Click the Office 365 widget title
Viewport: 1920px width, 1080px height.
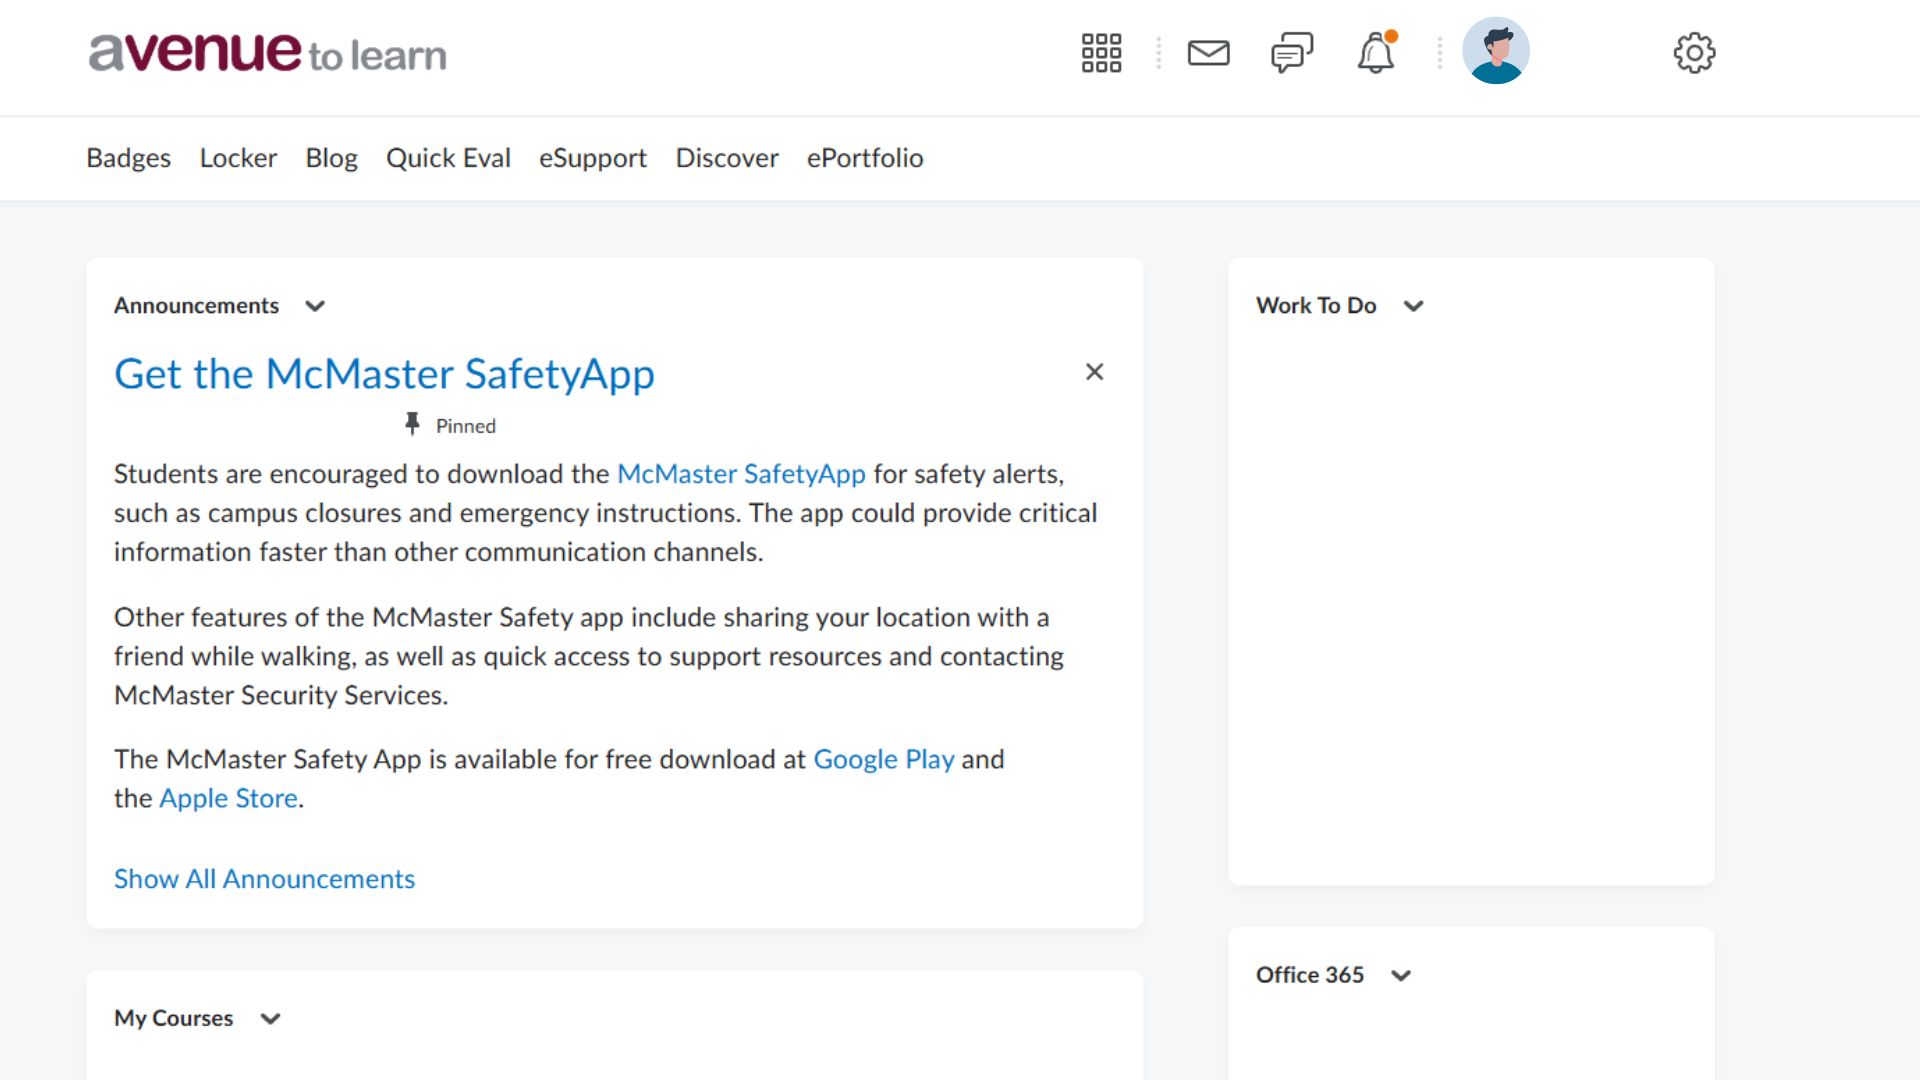[1310, 975]
